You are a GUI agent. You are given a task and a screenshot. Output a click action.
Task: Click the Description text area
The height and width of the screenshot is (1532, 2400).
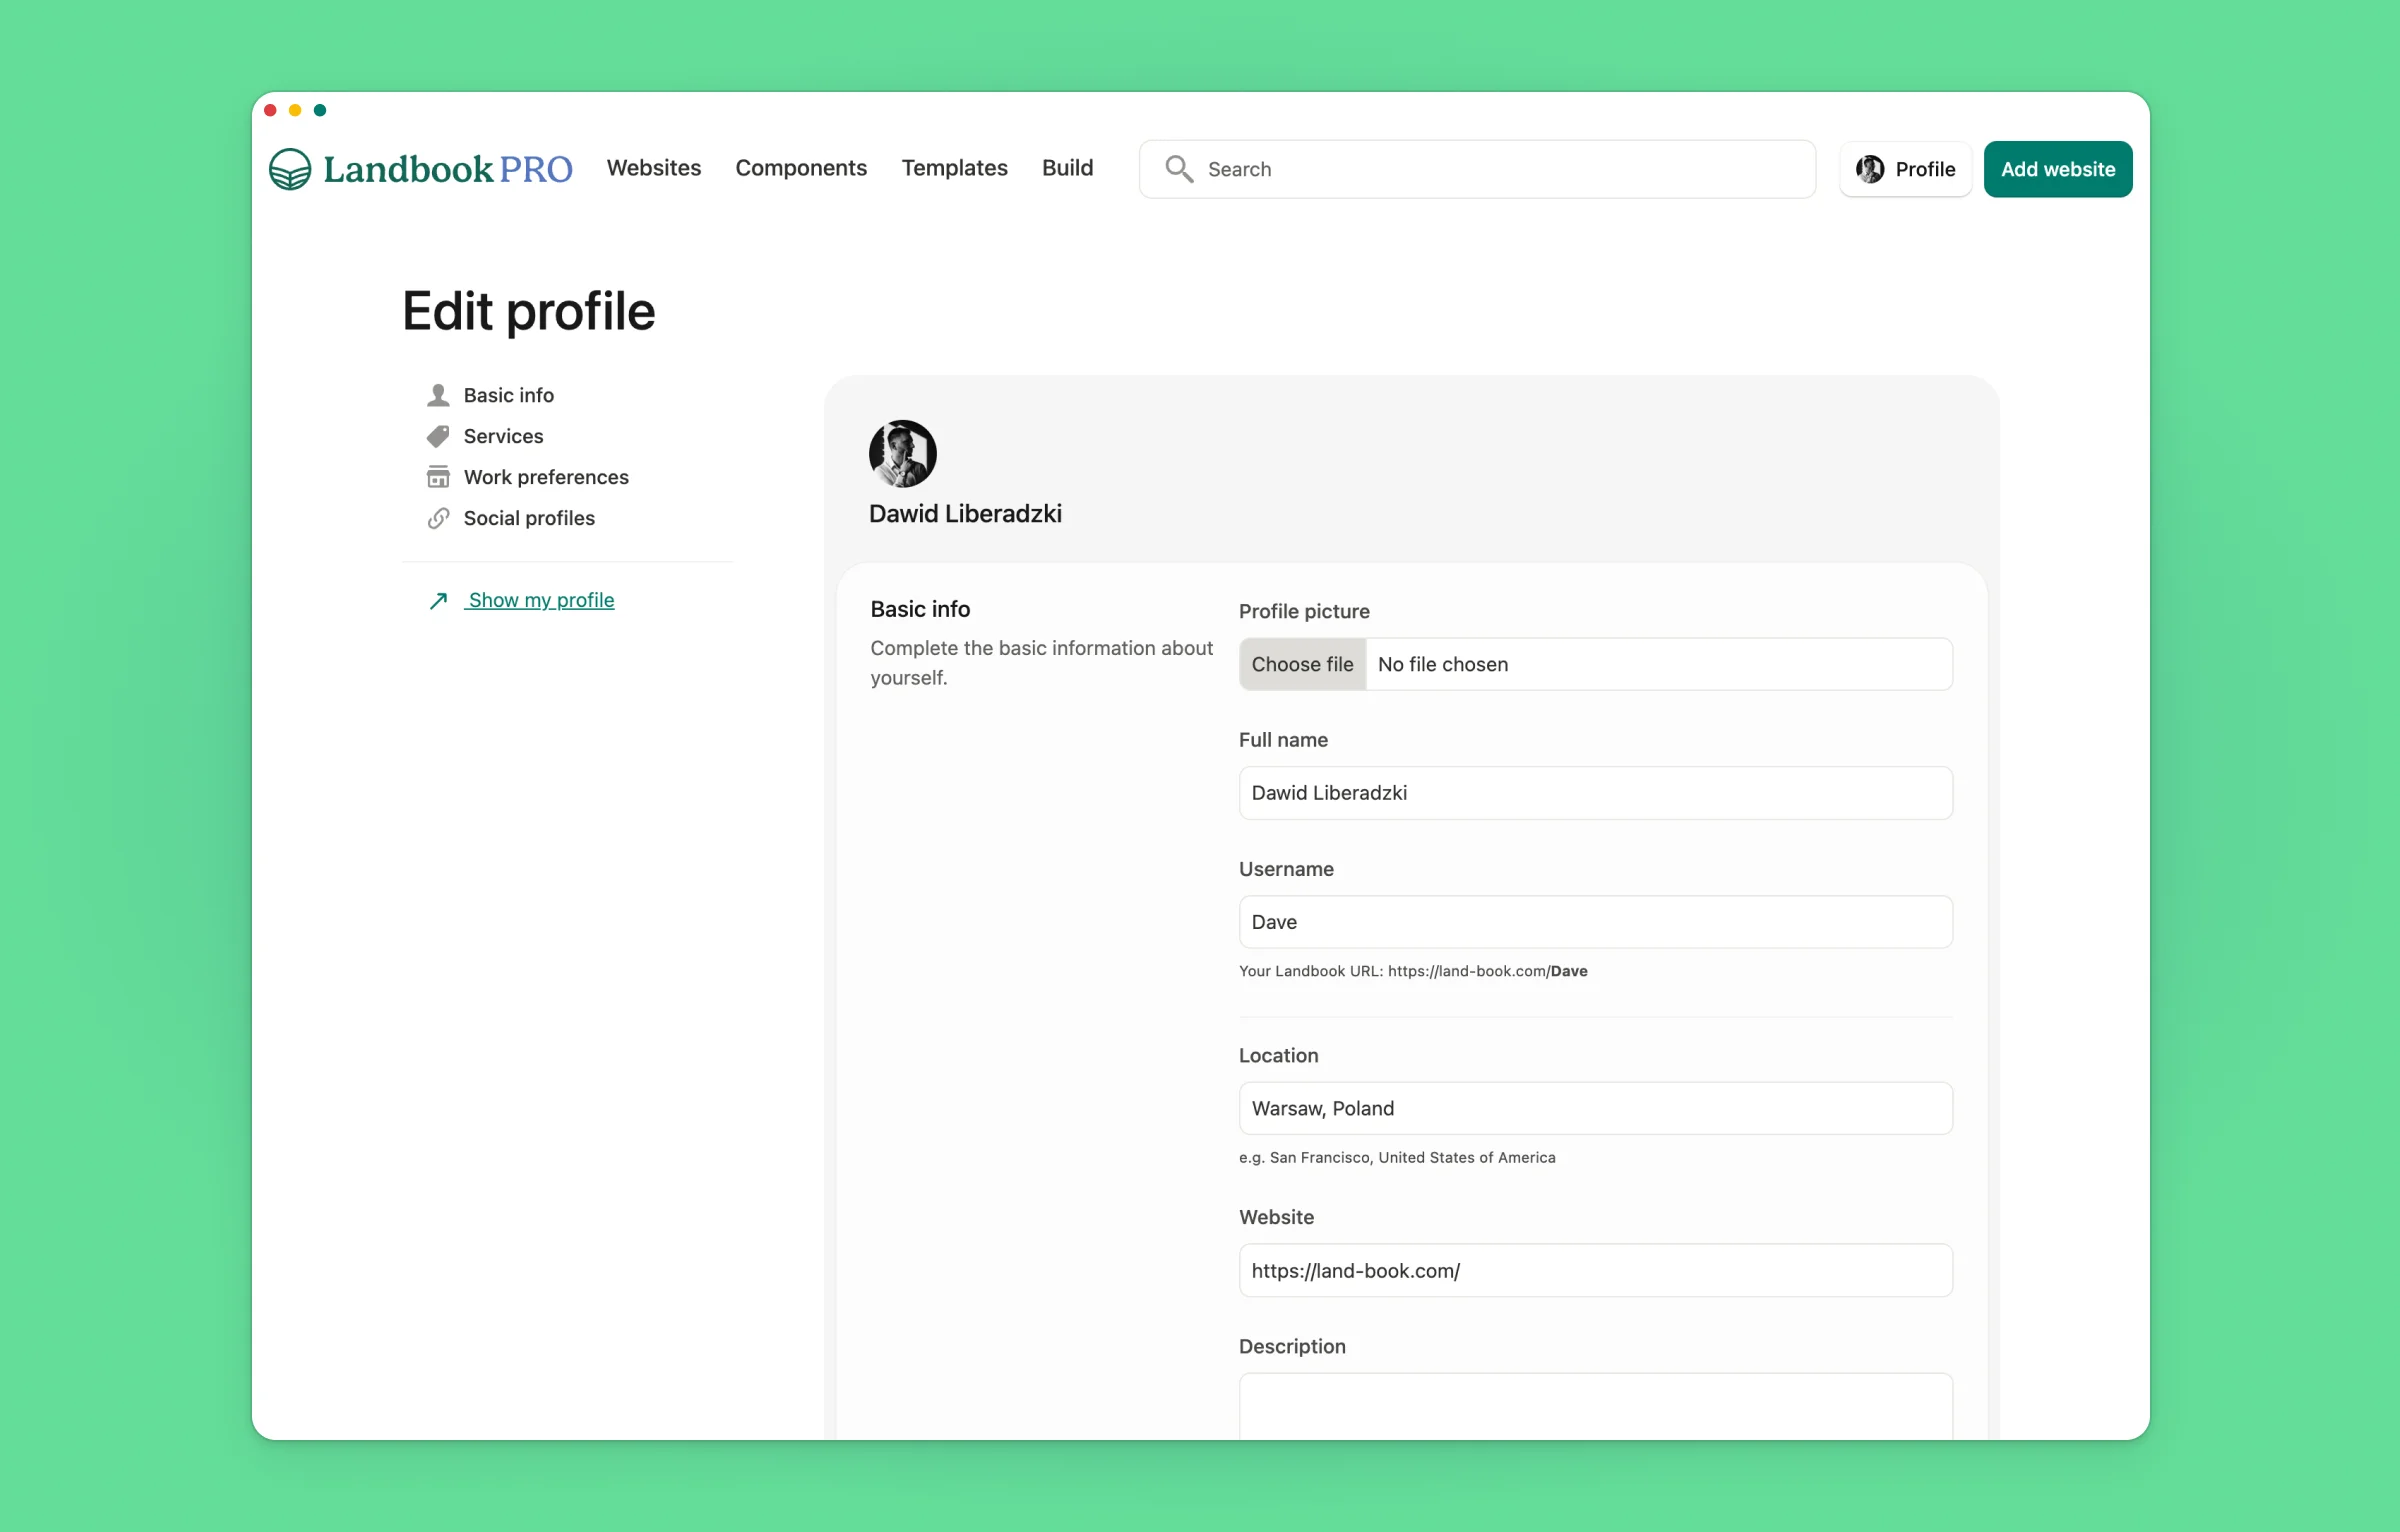(1596, 1406)
